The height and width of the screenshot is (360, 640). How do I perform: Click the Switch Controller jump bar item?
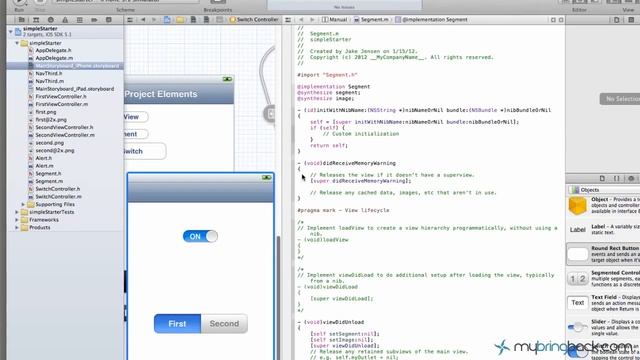pyautogui.click(x=254, y=20)
